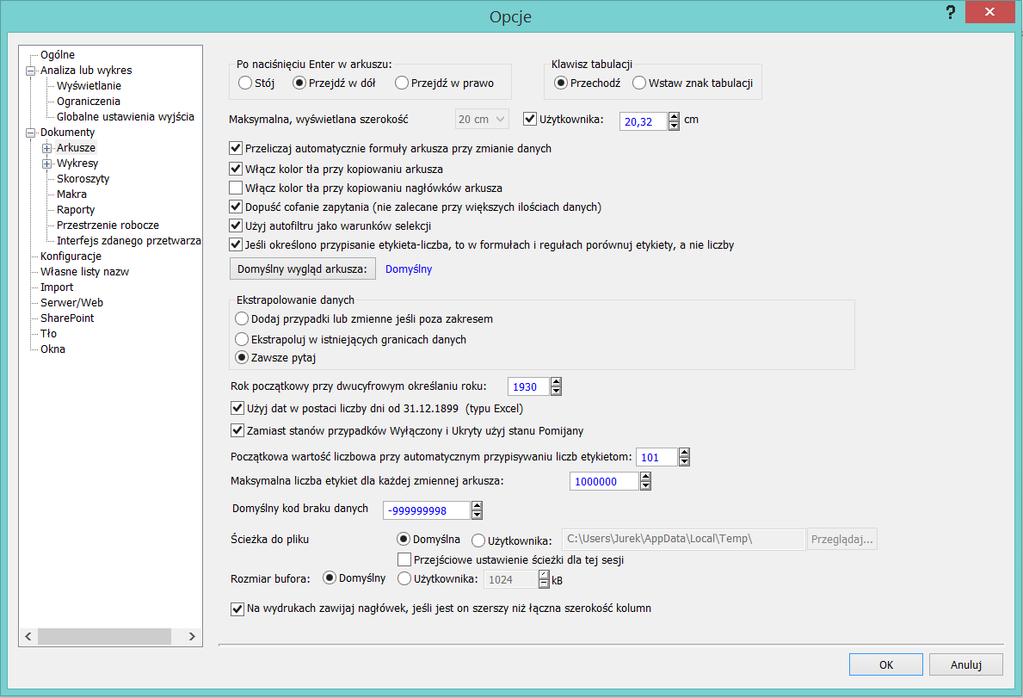Toggle Użytkownika width checkbox

point(530,119)
